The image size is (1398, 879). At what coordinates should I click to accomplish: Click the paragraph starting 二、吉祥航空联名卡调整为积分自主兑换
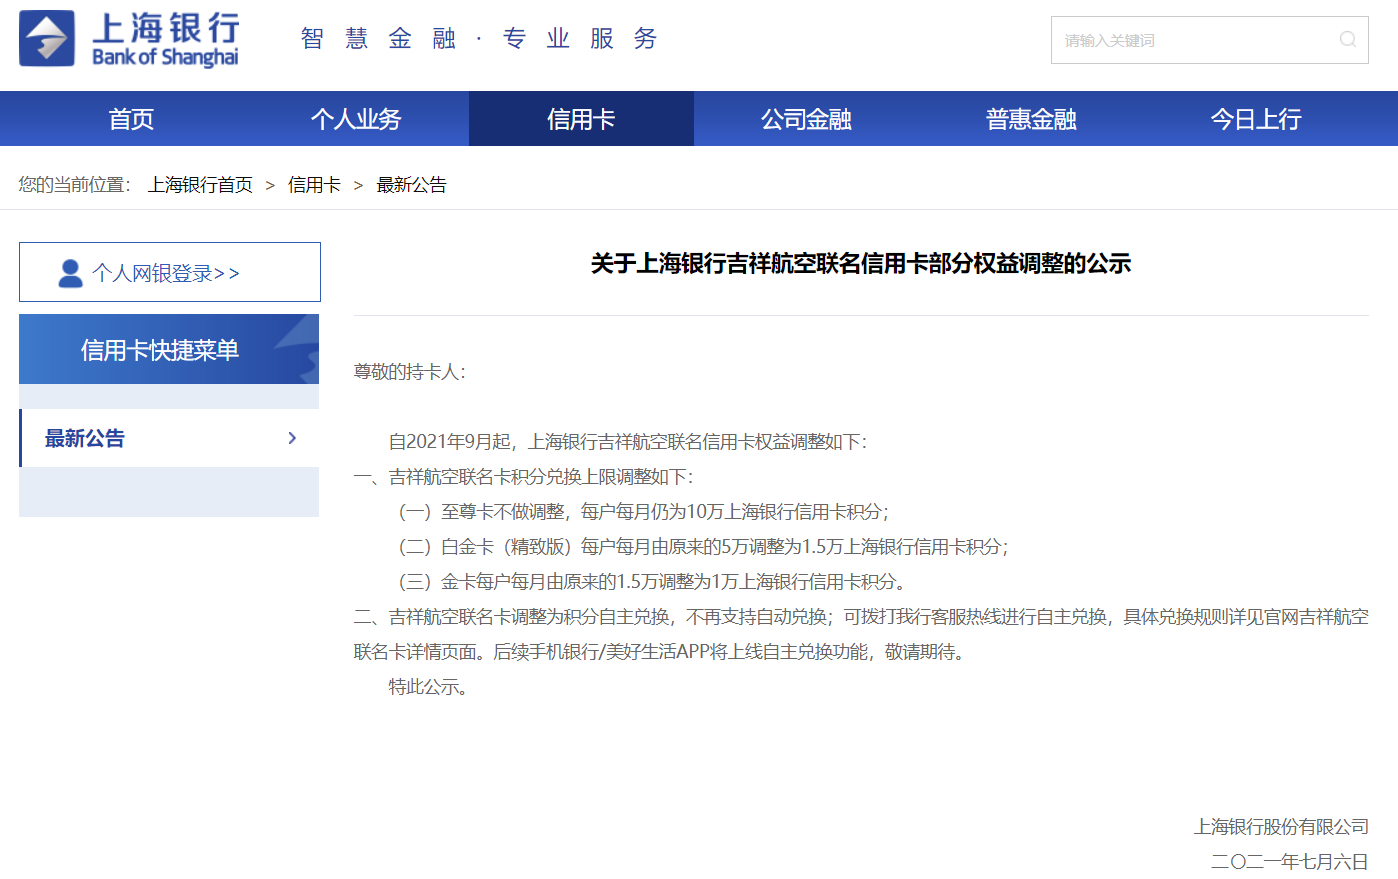point(861,634)
